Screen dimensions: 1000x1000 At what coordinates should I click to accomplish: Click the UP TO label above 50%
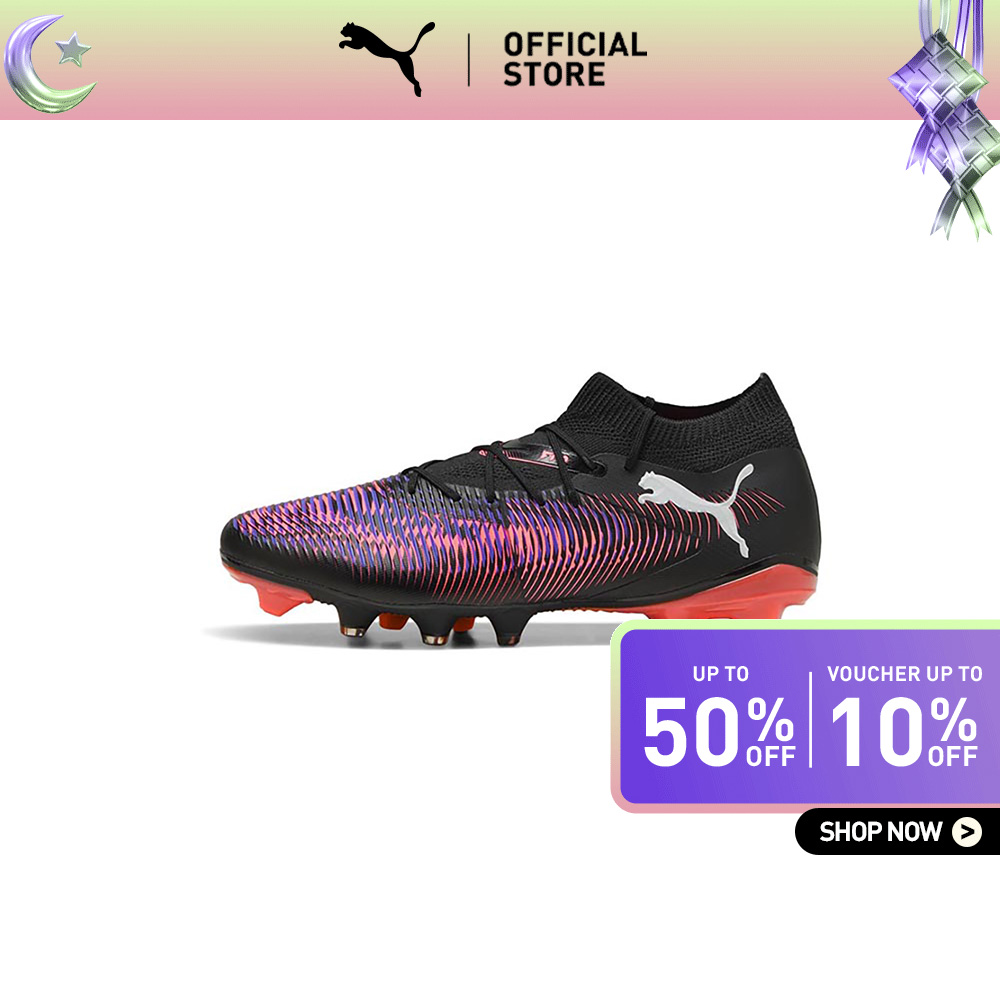pos(721,674)
